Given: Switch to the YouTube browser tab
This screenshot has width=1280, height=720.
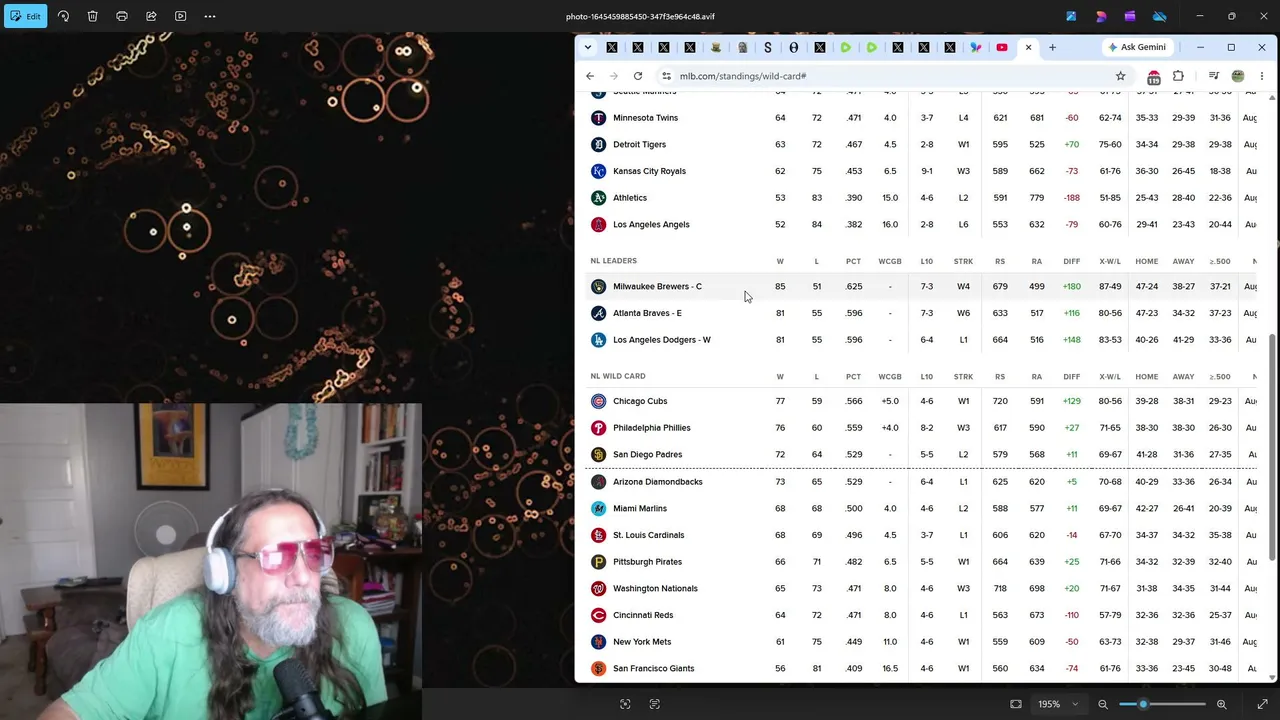Looking at the screenshot, I should tap(1002, 47).
